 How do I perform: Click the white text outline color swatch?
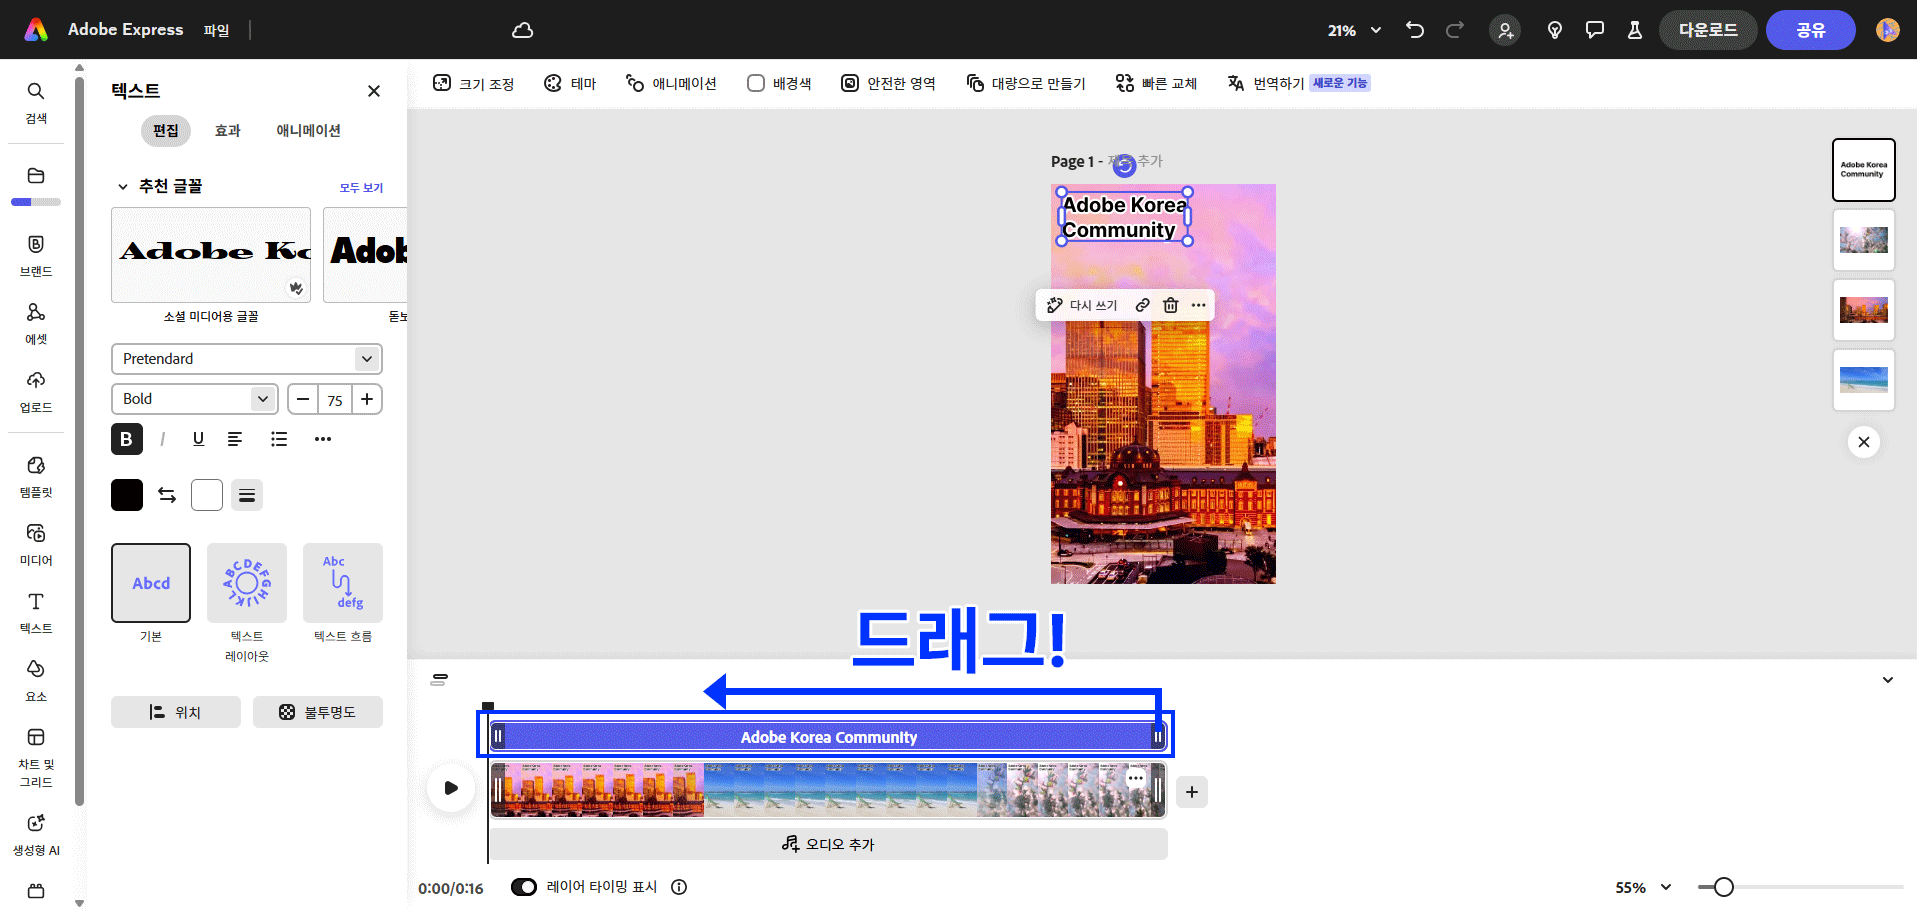pos(207,495)
